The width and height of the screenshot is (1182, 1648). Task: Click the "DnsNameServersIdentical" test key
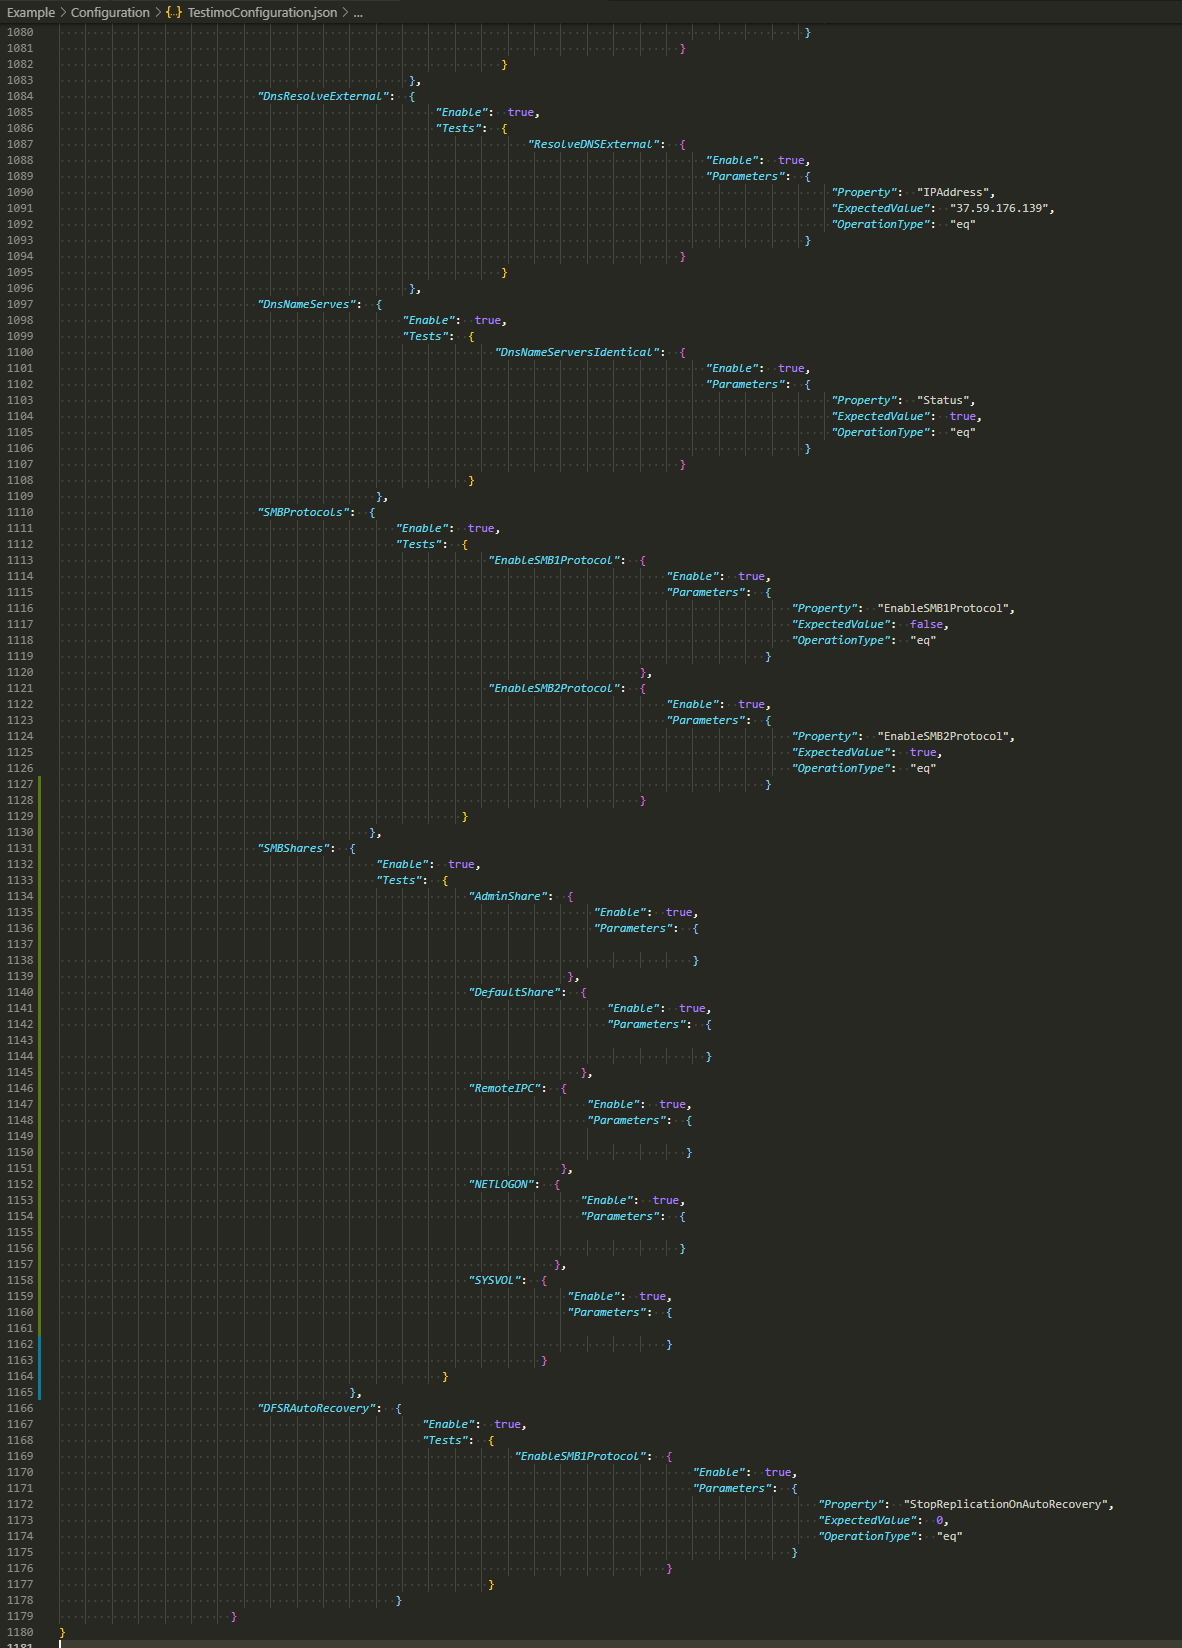click(x=579, y=352)
